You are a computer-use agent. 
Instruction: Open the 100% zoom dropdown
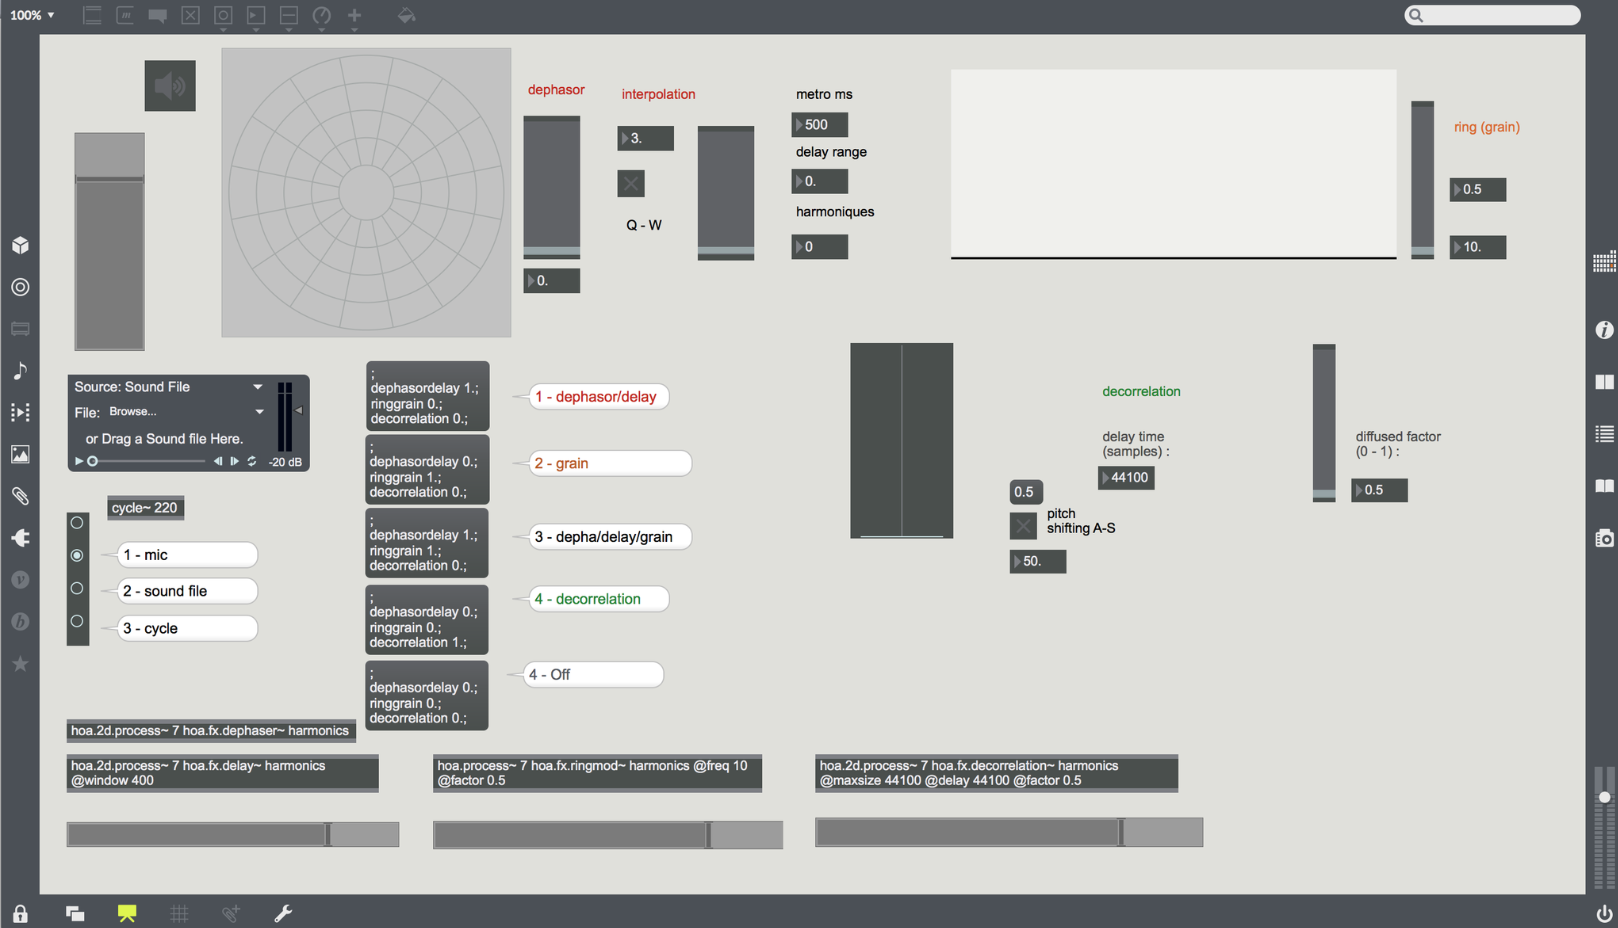(x=32, y=15)
